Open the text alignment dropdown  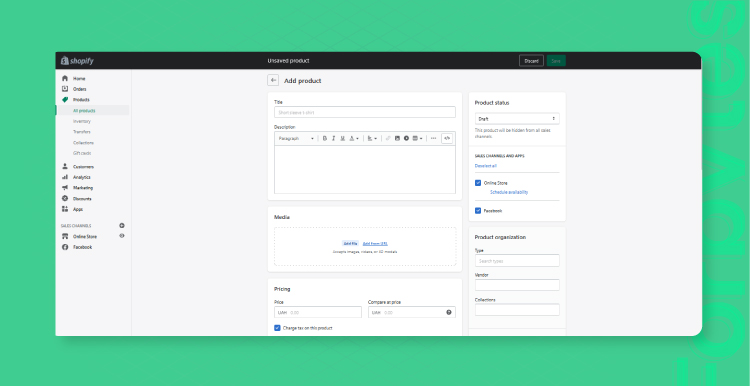point(372,138)
